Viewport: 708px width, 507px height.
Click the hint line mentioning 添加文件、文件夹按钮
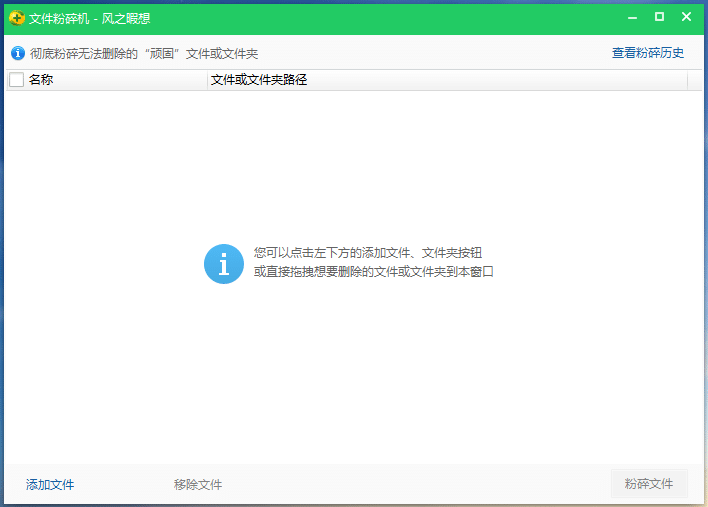pos(373,254)
